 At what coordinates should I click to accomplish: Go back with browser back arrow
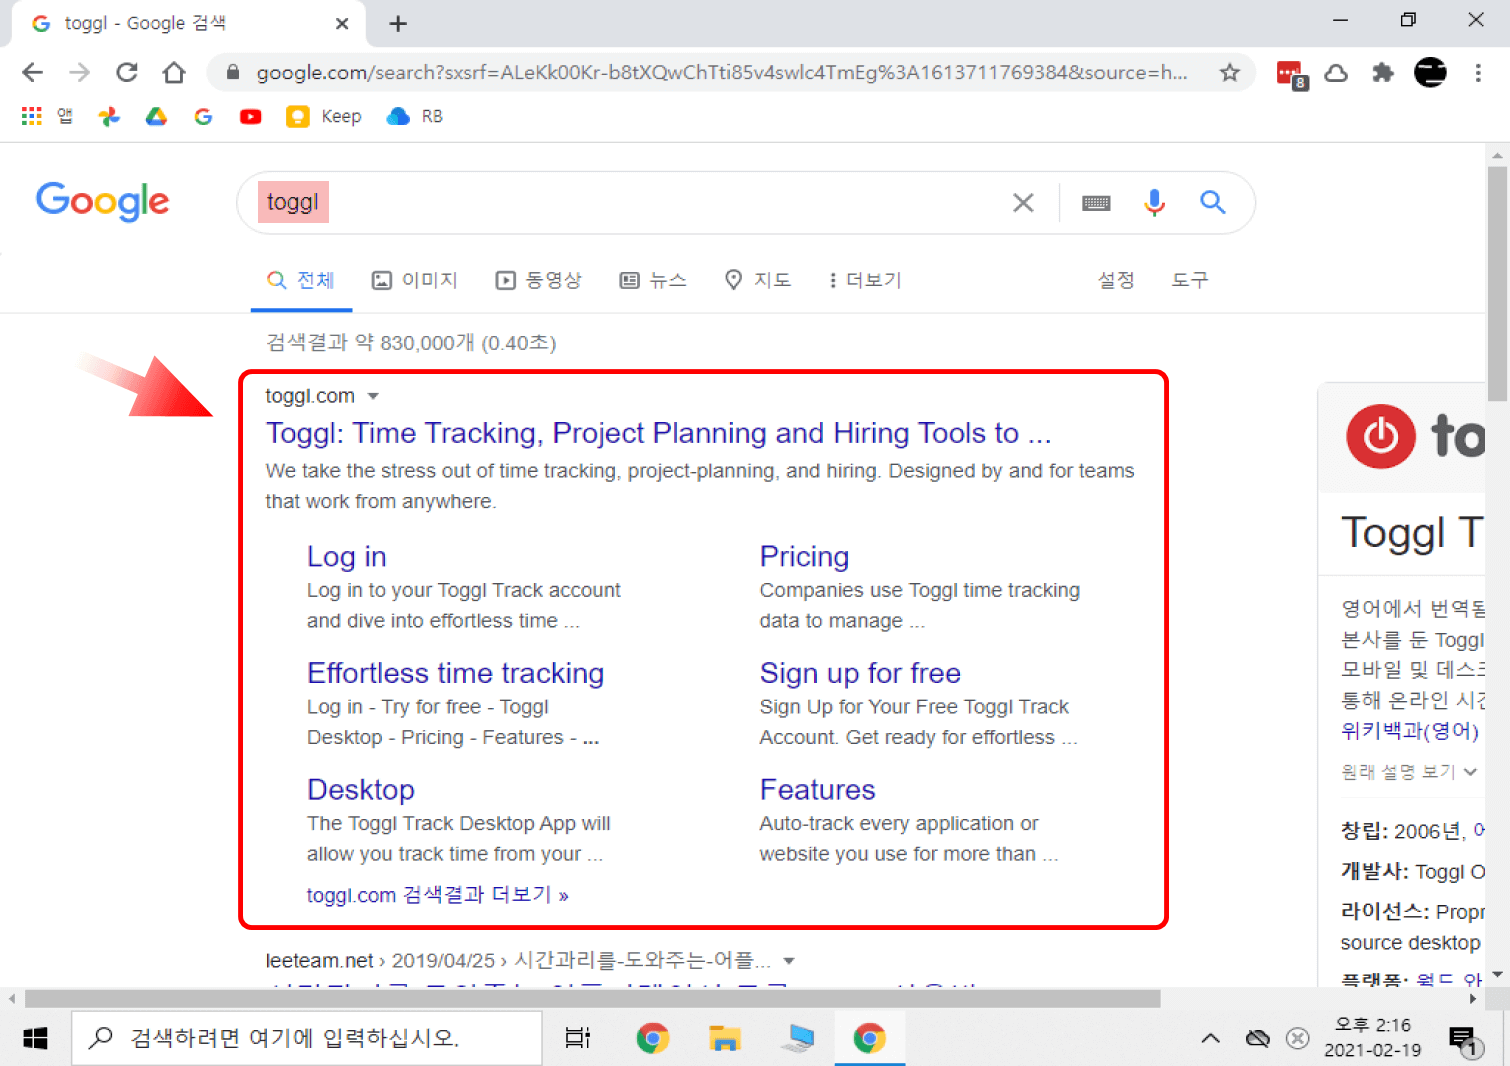pyautogui.click(x=32, y=72)
